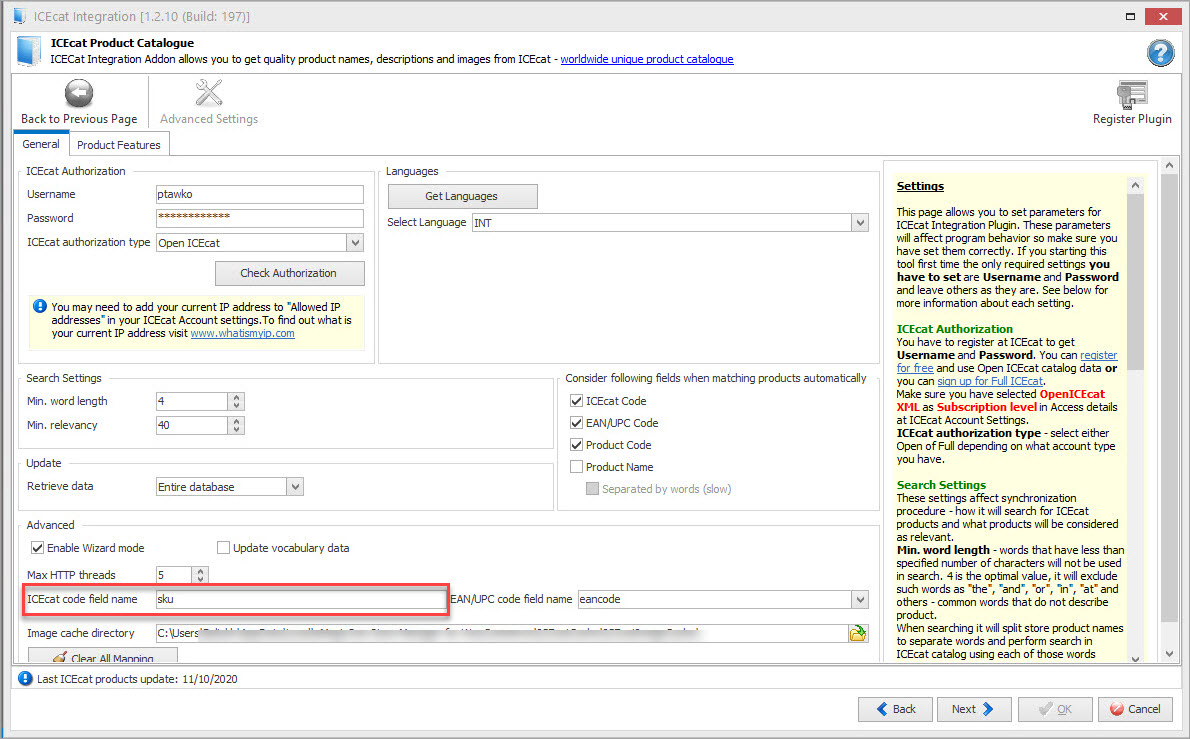Click the Settings heading in help panel
Viewport: 1190px width, 739px height.
tap(920, 186)
